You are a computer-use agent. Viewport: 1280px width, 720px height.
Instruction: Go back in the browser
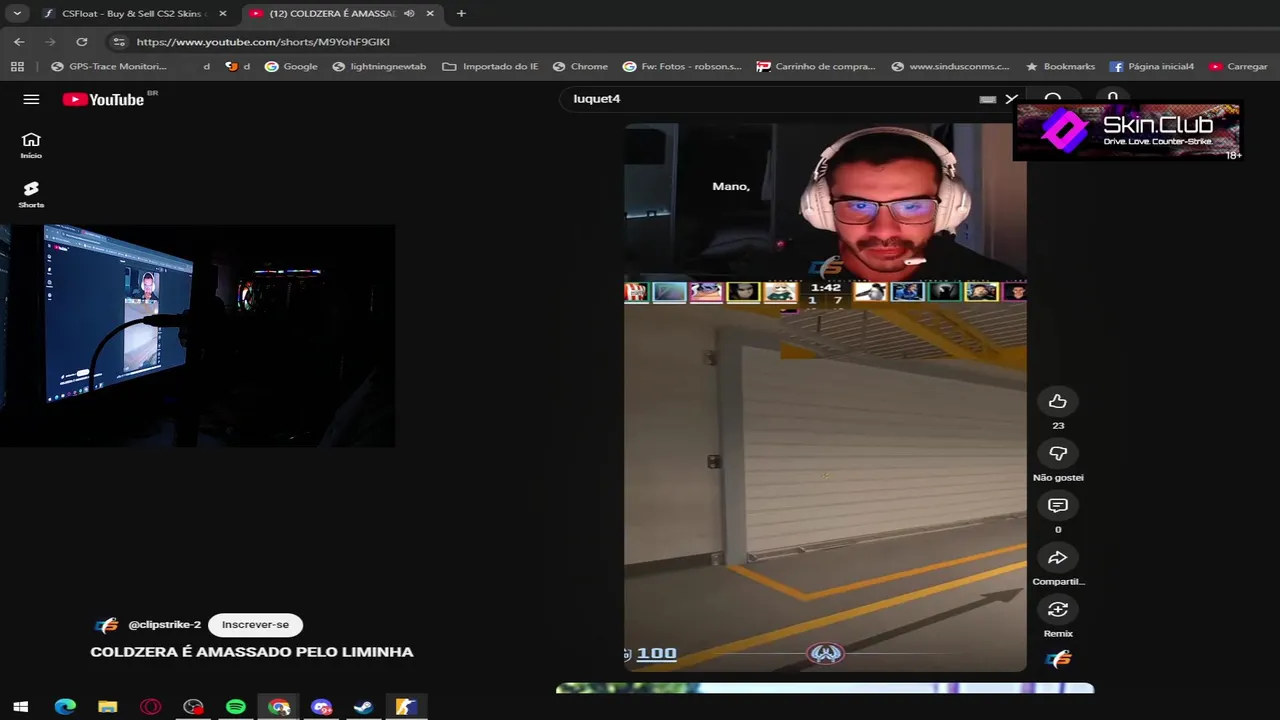(19, 42)
